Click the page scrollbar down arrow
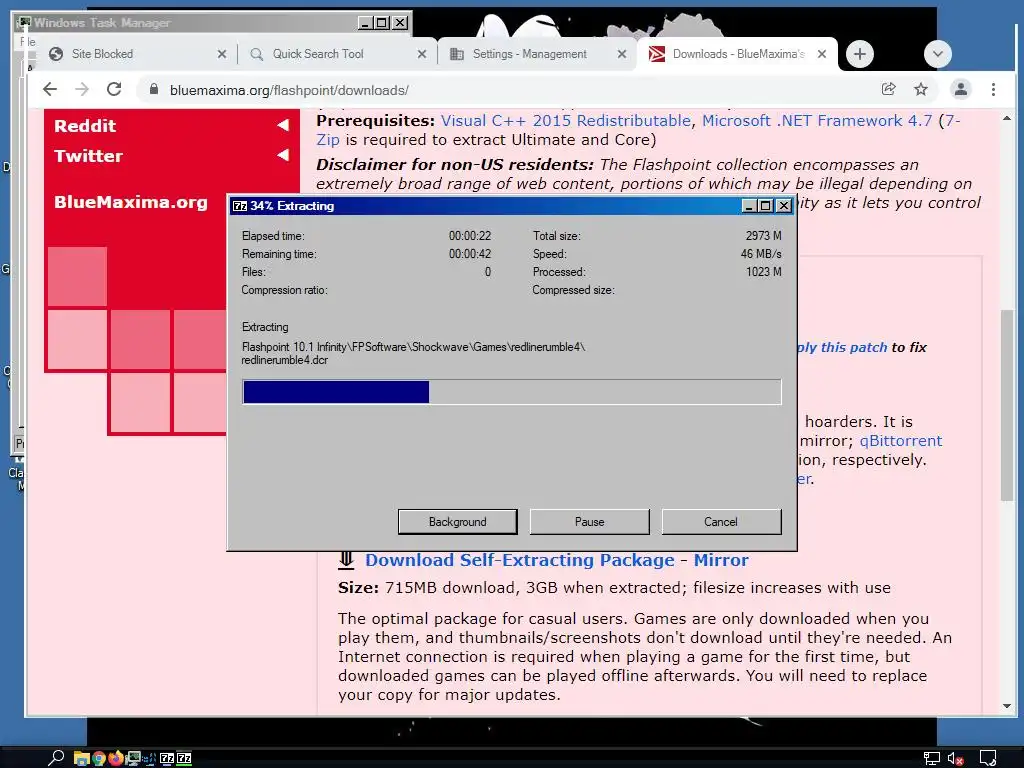This screenshot has width=1024, height=768. click(x=1006, y=705)
